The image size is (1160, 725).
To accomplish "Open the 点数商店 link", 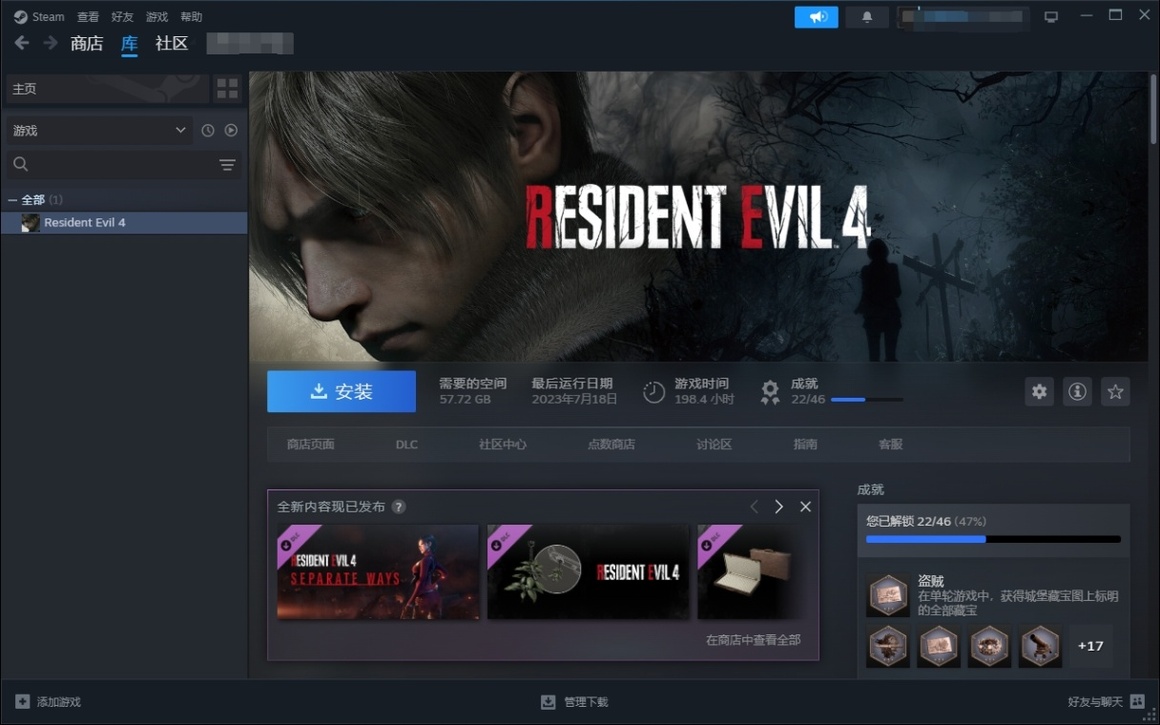I will (x=611, y=444).
